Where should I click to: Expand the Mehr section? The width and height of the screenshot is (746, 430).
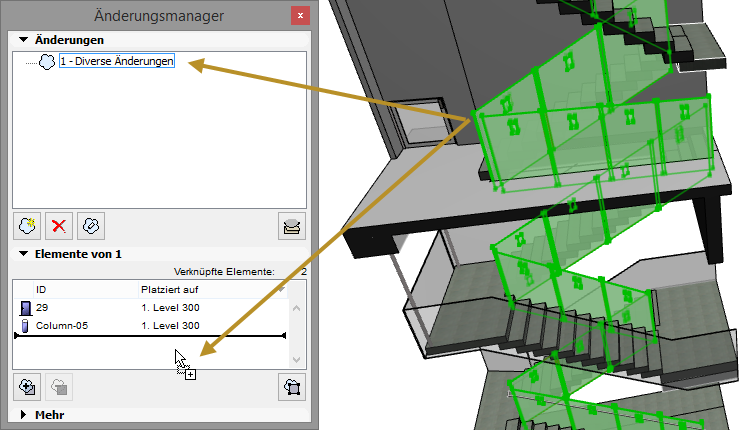23,415
